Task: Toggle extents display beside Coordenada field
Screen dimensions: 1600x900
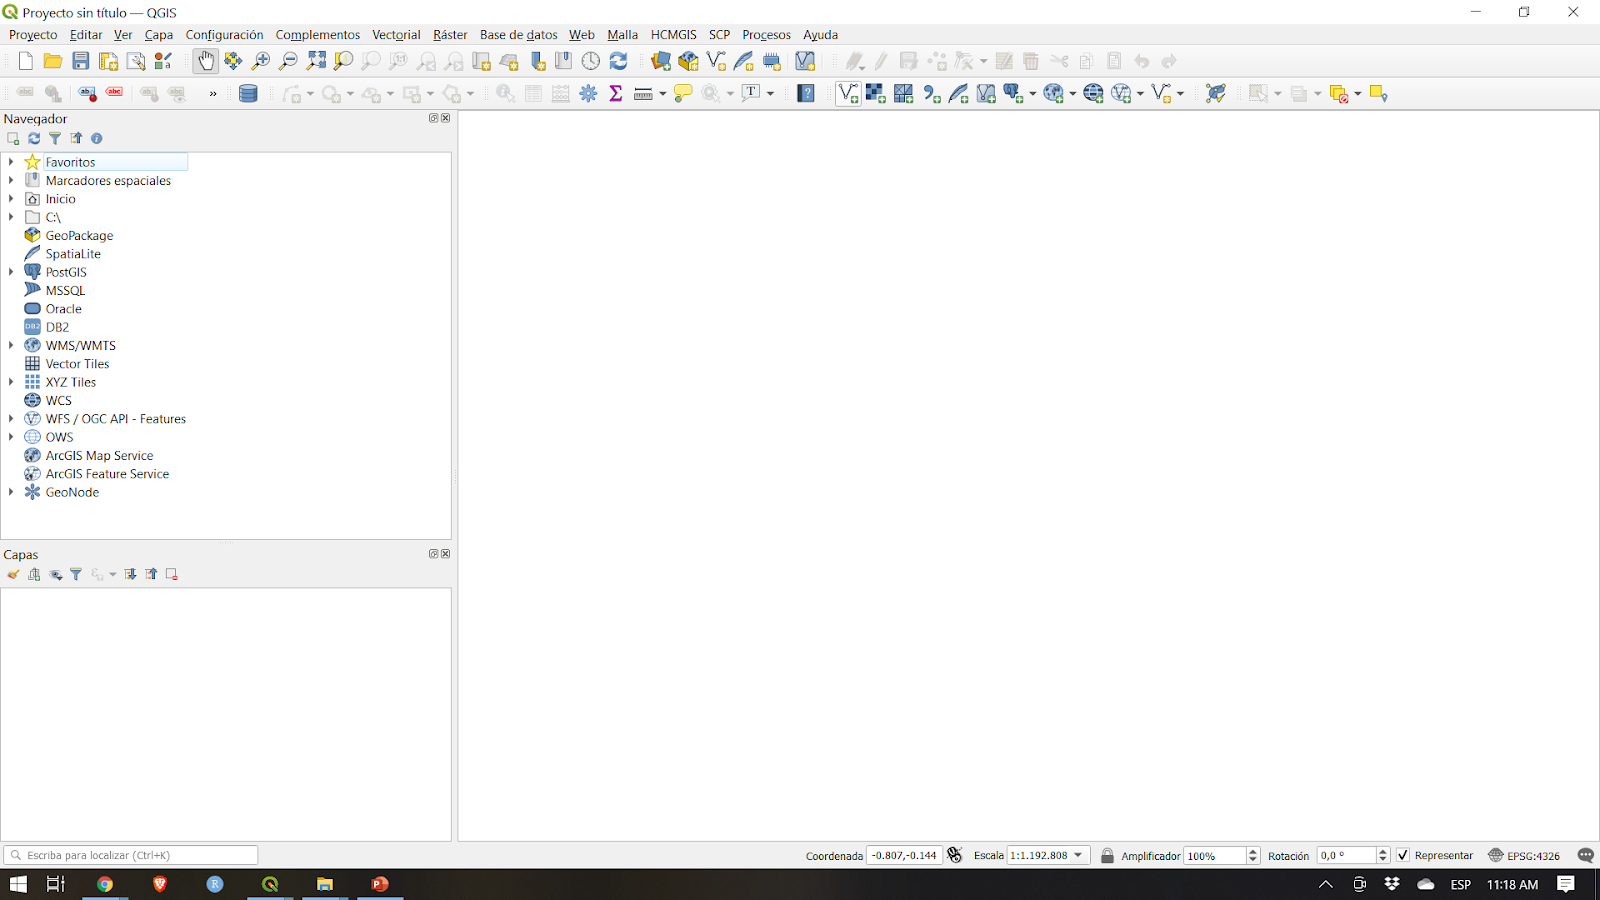Action: pos(955,855)
